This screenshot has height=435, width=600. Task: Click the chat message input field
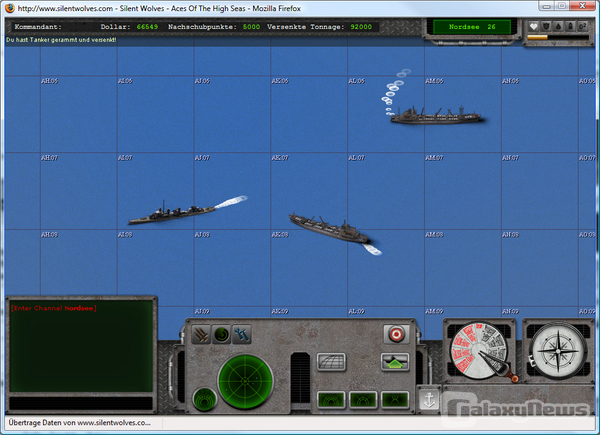coord(80,403)
